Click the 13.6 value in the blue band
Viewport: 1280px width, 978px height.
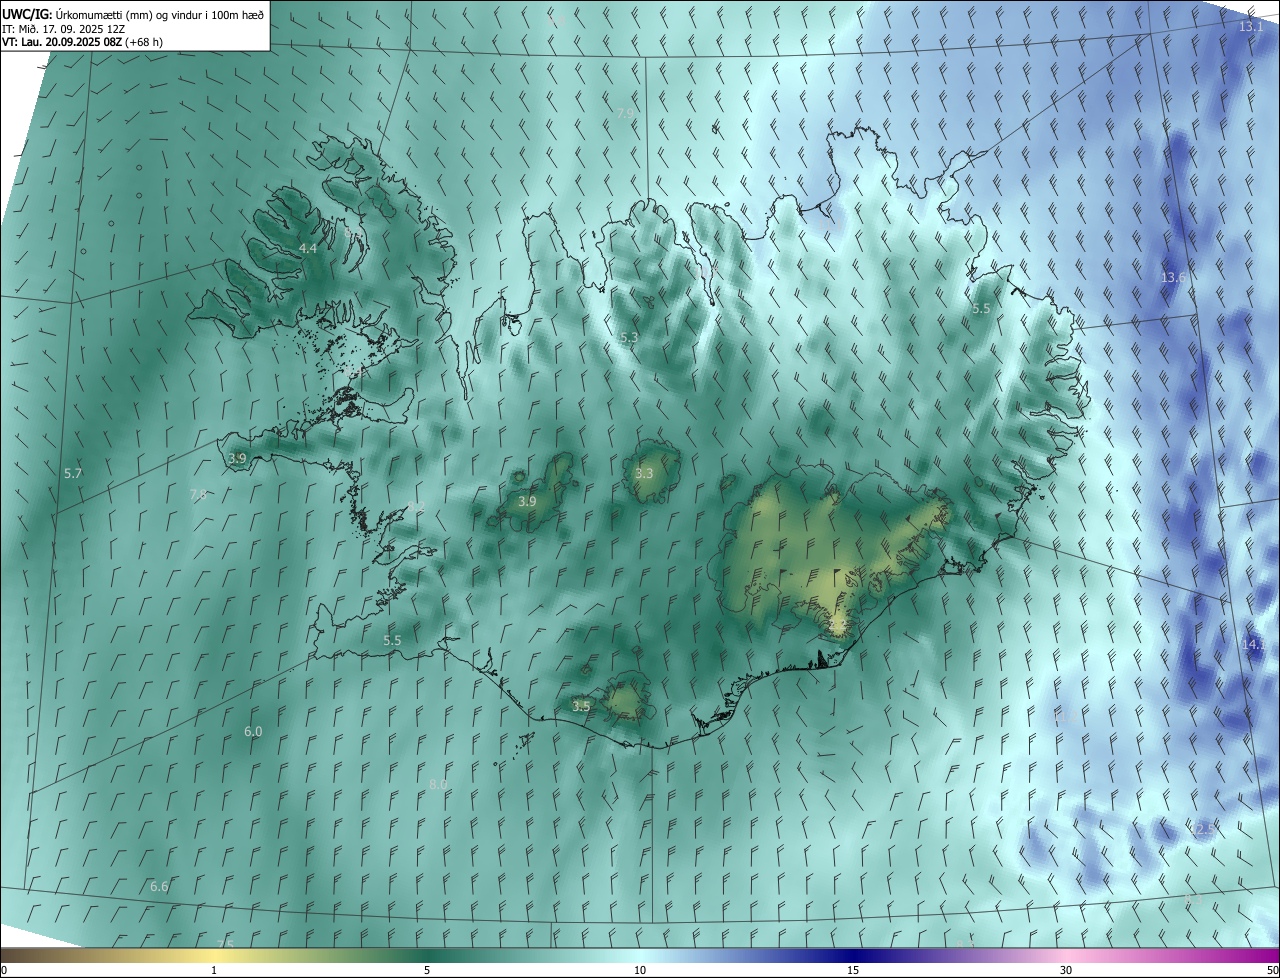pos(1173,277)
